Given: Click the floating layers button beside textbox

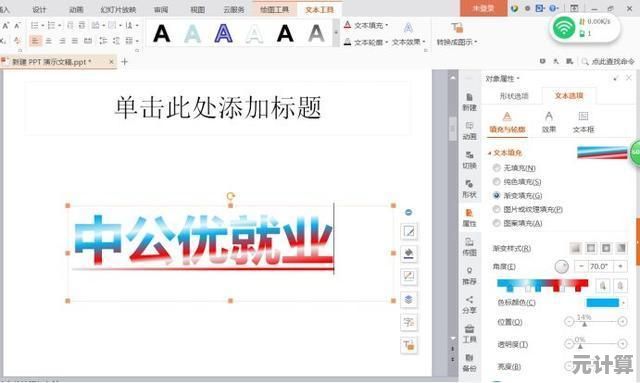Looking at the screenshot, I should [x=409, y=300].
